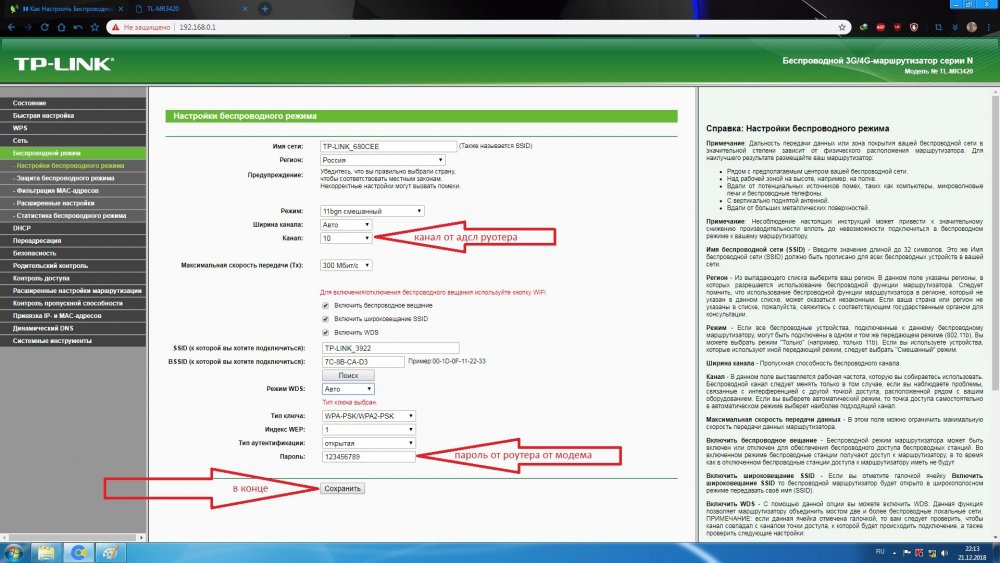Select the DHCP sidebar menu item

coord(23,228)
